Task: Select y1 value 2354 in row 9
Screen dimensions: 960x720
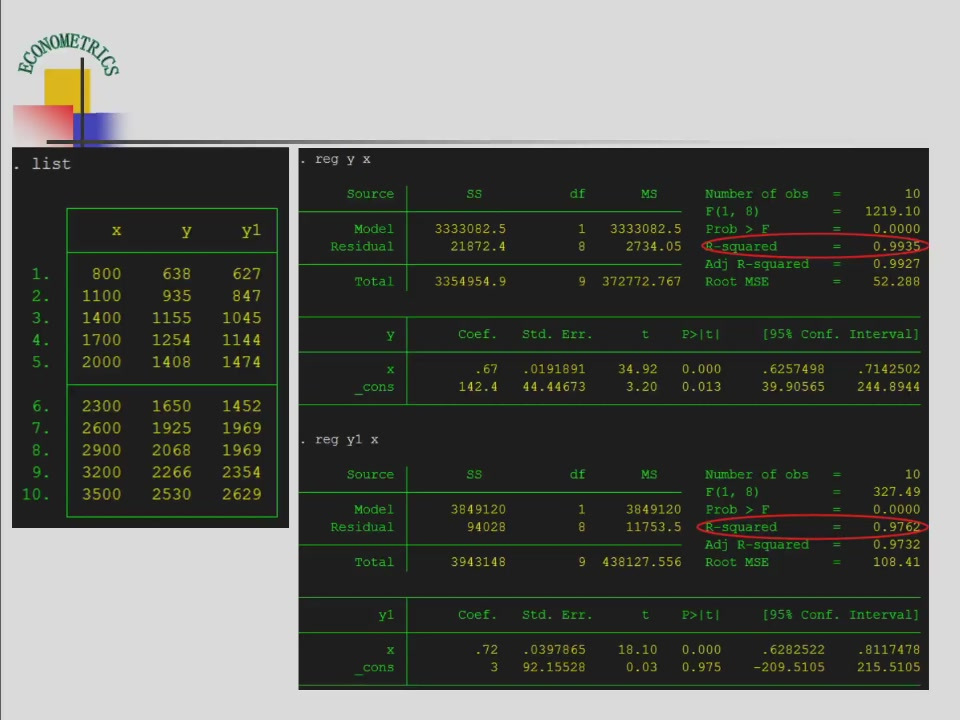Action: click(242, 472)
